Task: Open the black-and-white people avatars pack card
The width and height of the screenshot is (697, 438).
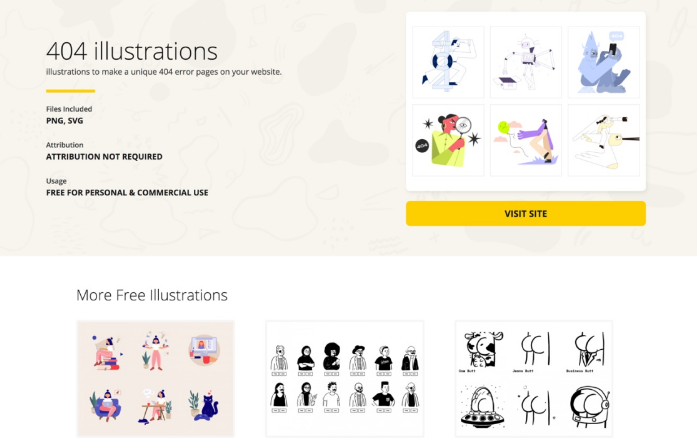Action: [344, 378]
